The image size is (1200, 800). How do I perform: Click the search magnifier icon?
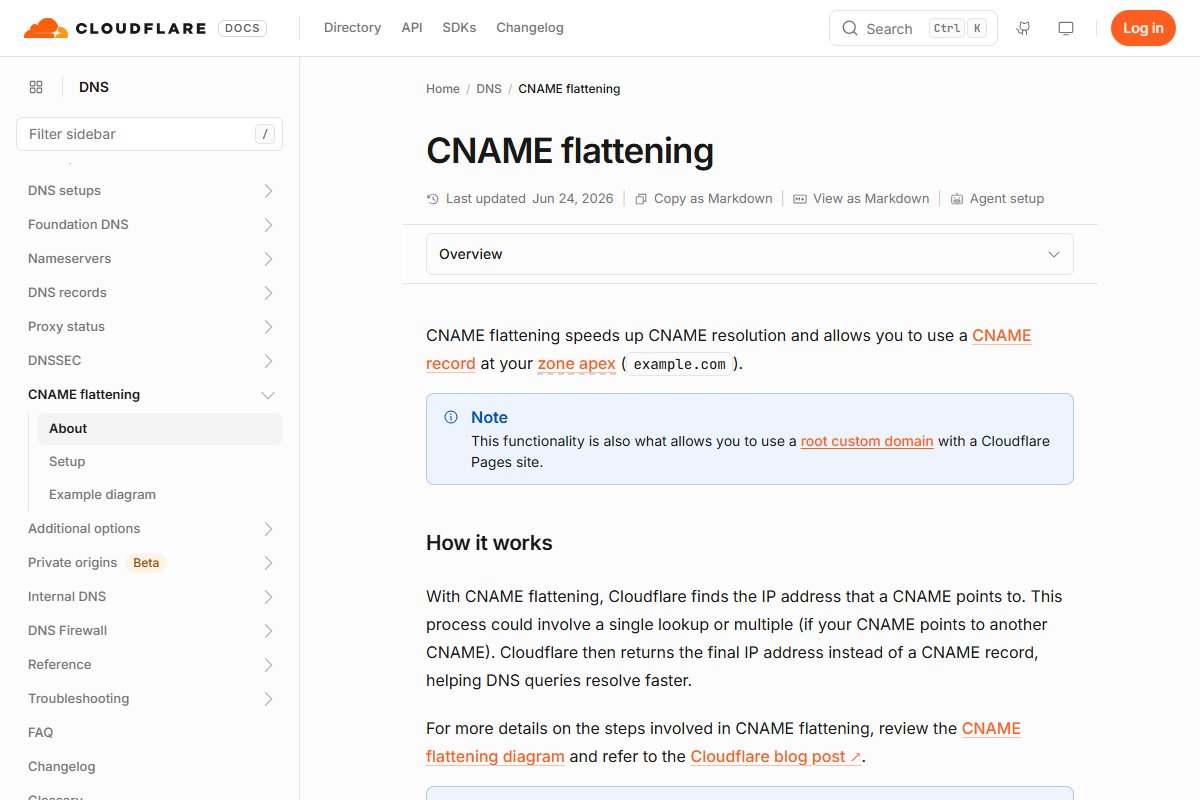[850, 28]
